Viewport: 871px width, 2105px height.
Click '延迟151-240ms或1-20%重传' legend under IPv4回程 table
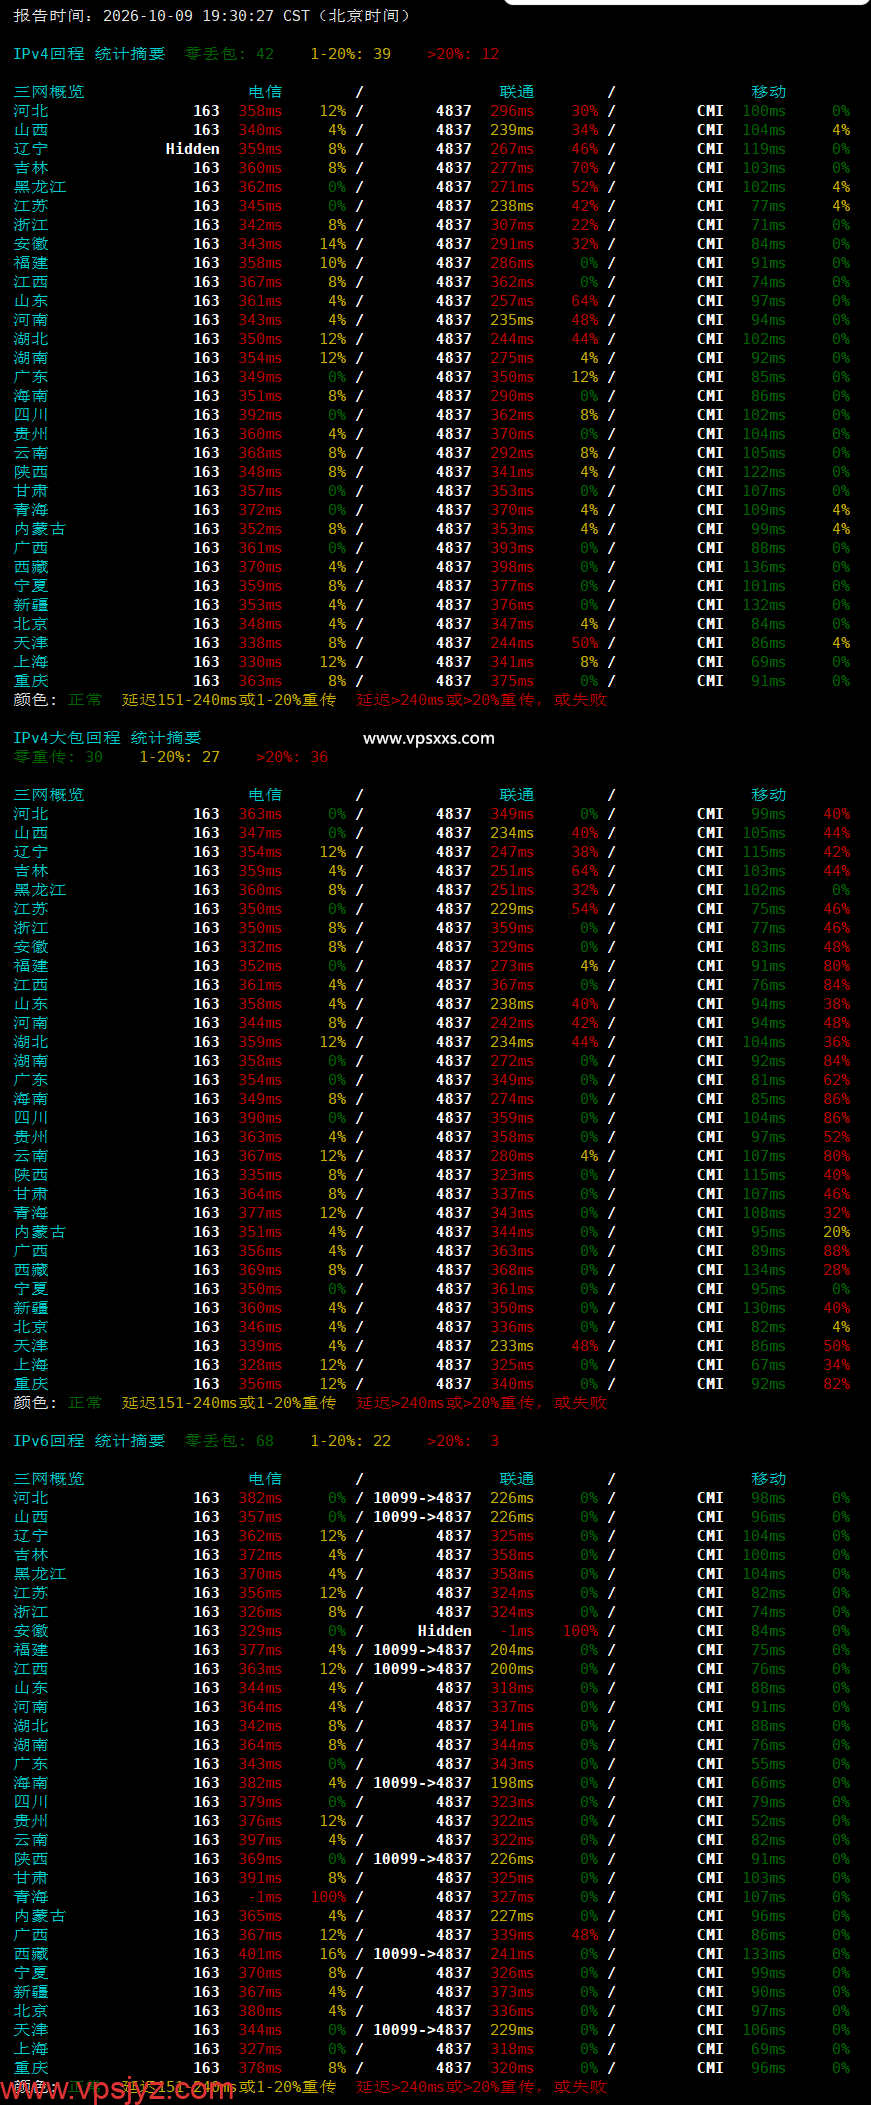[x=229, y=700]
